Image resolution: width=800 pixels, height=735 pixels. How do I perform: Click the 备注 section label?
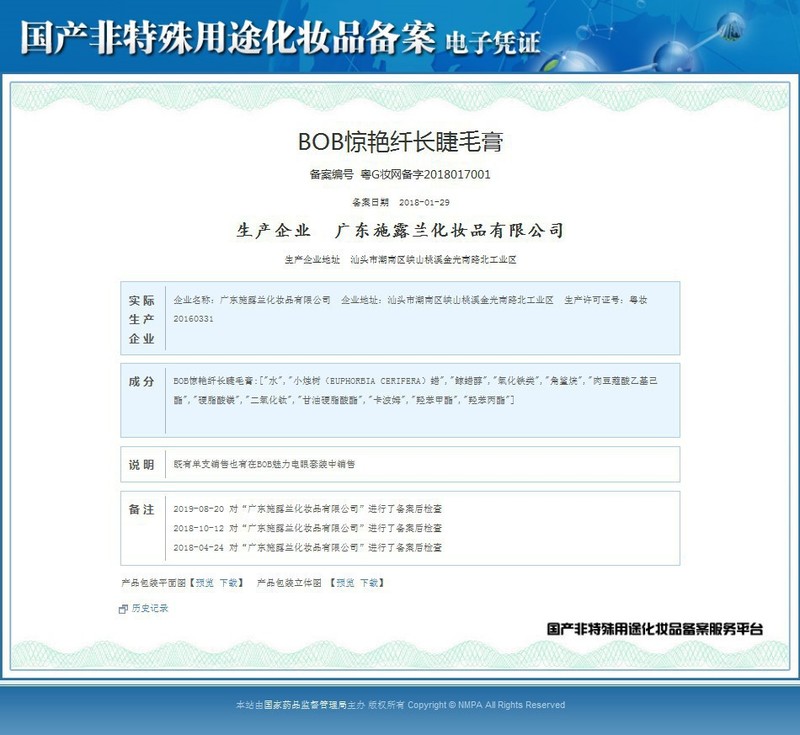[x=141, y=509]
